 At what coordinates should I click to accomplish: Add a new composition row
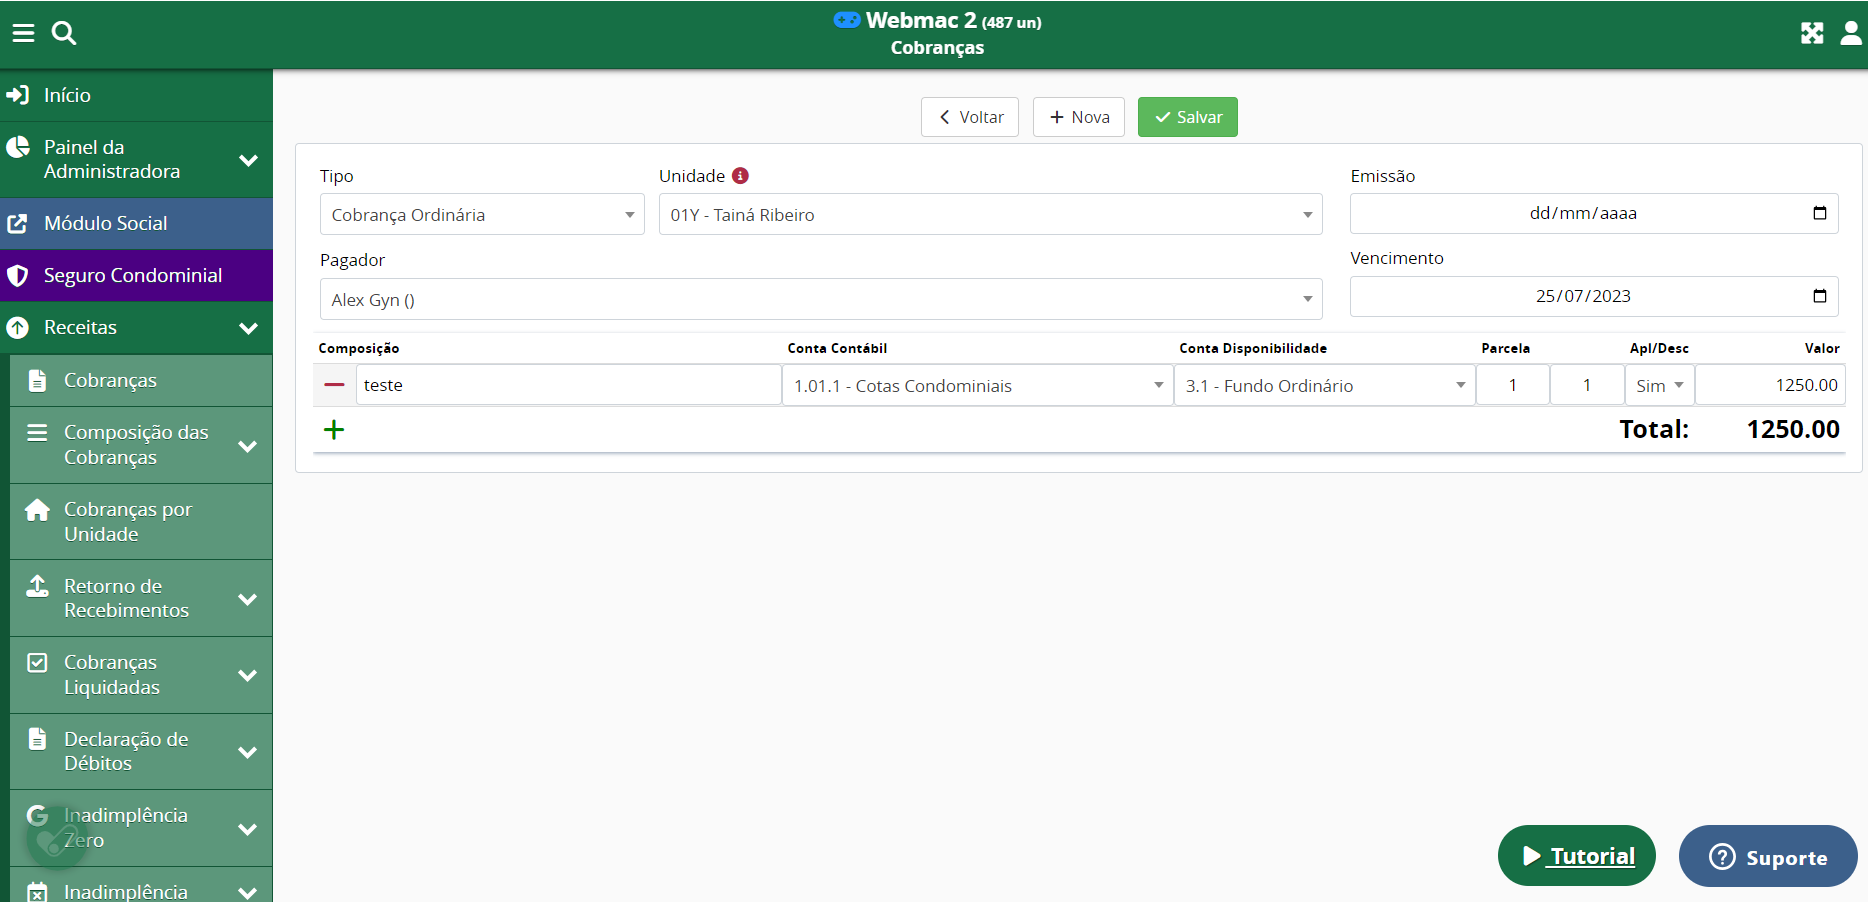334,430
